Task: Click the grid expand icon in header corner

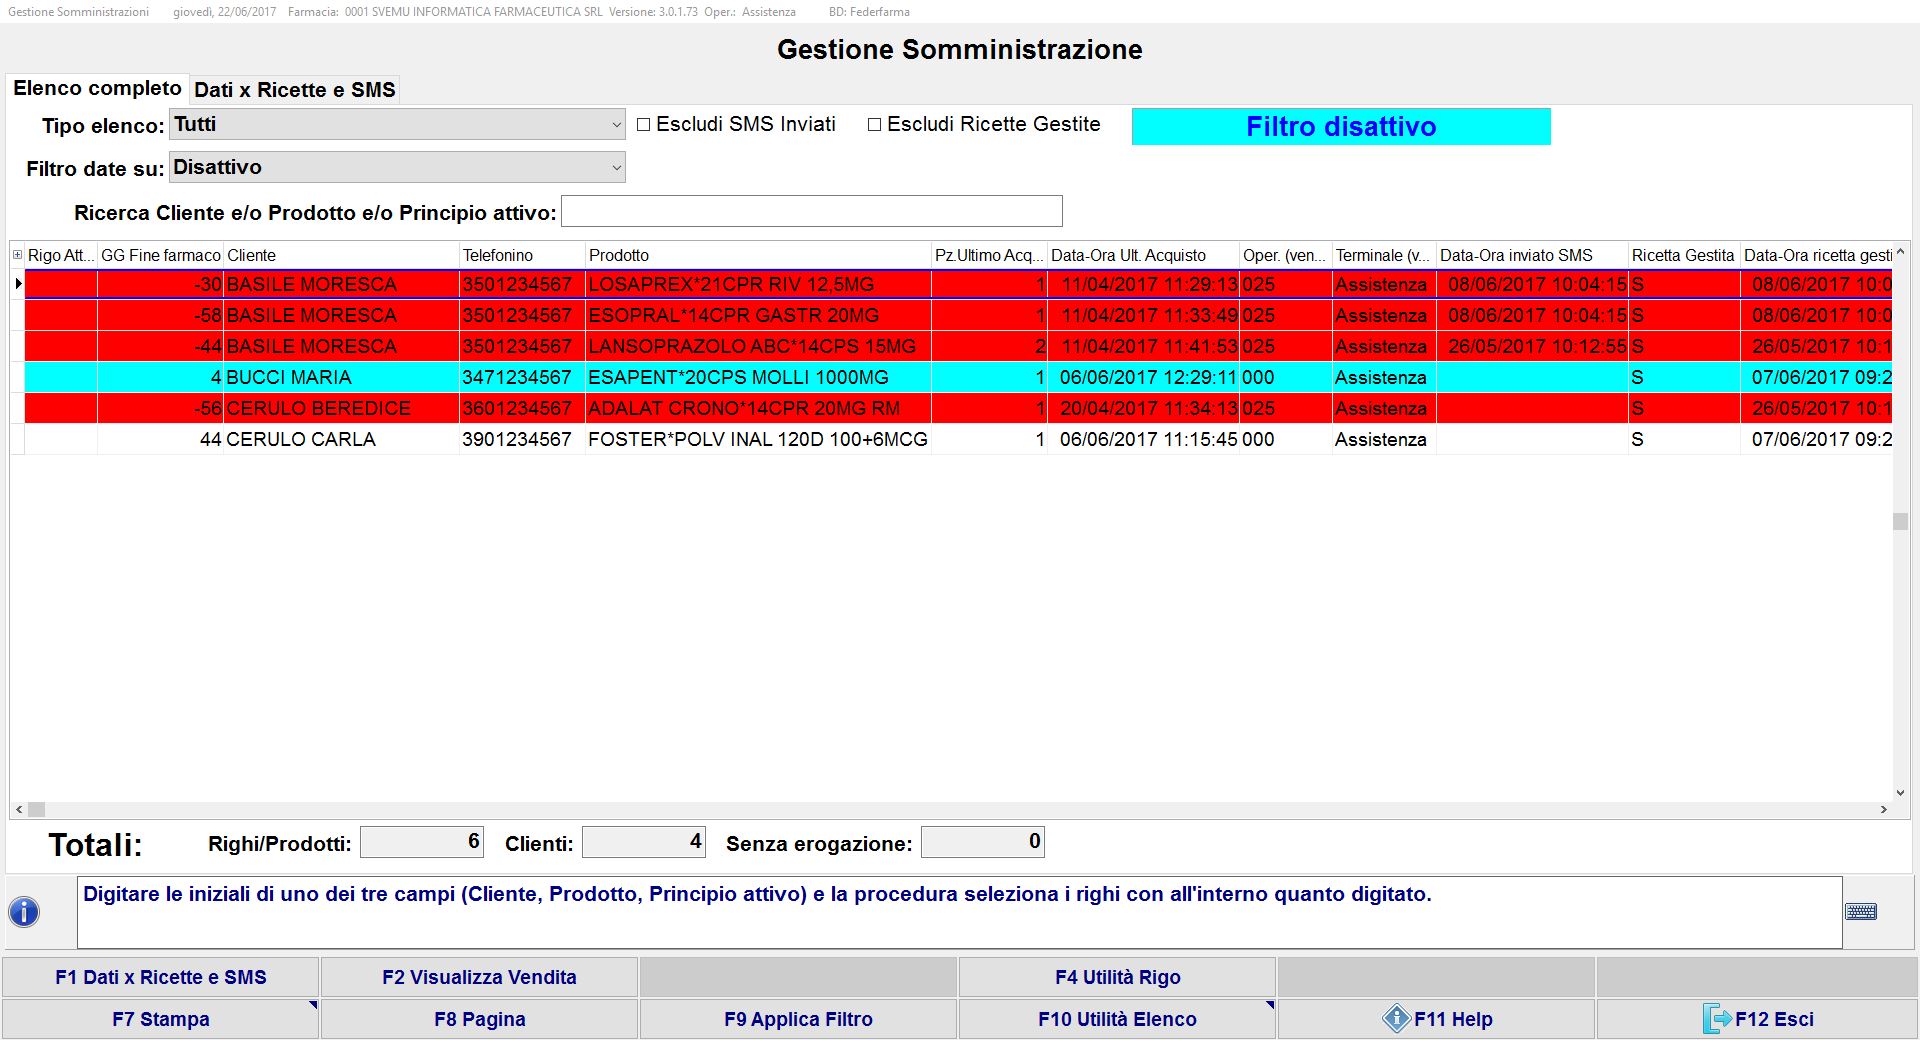Action: point(17,255)
